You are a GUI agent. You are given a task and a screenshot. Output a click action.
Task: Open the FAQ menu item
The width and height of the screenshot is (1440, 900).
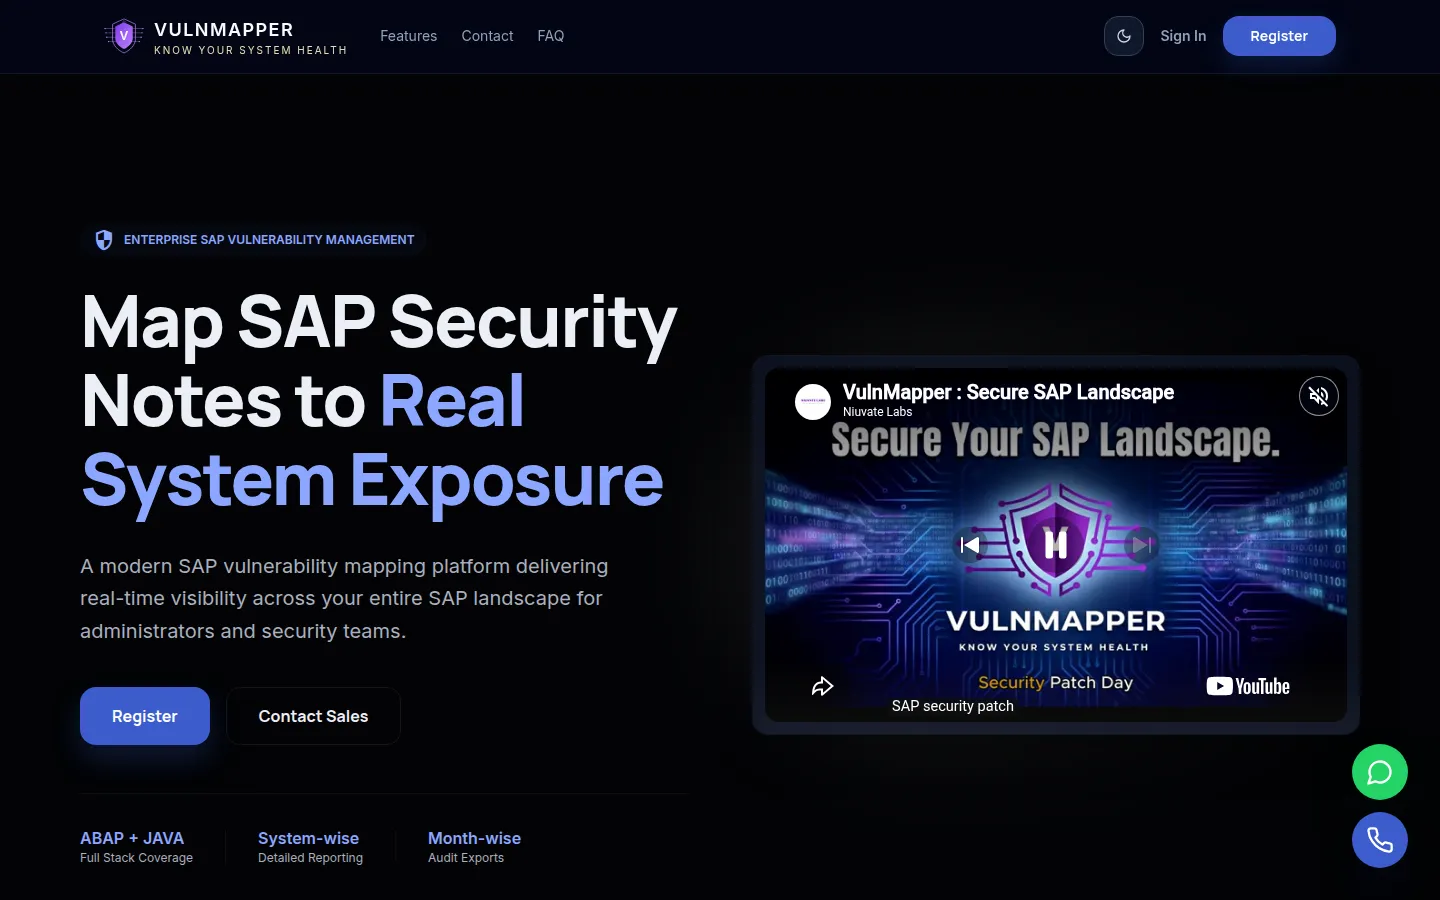pyautogui.click(x=550, y=36)
